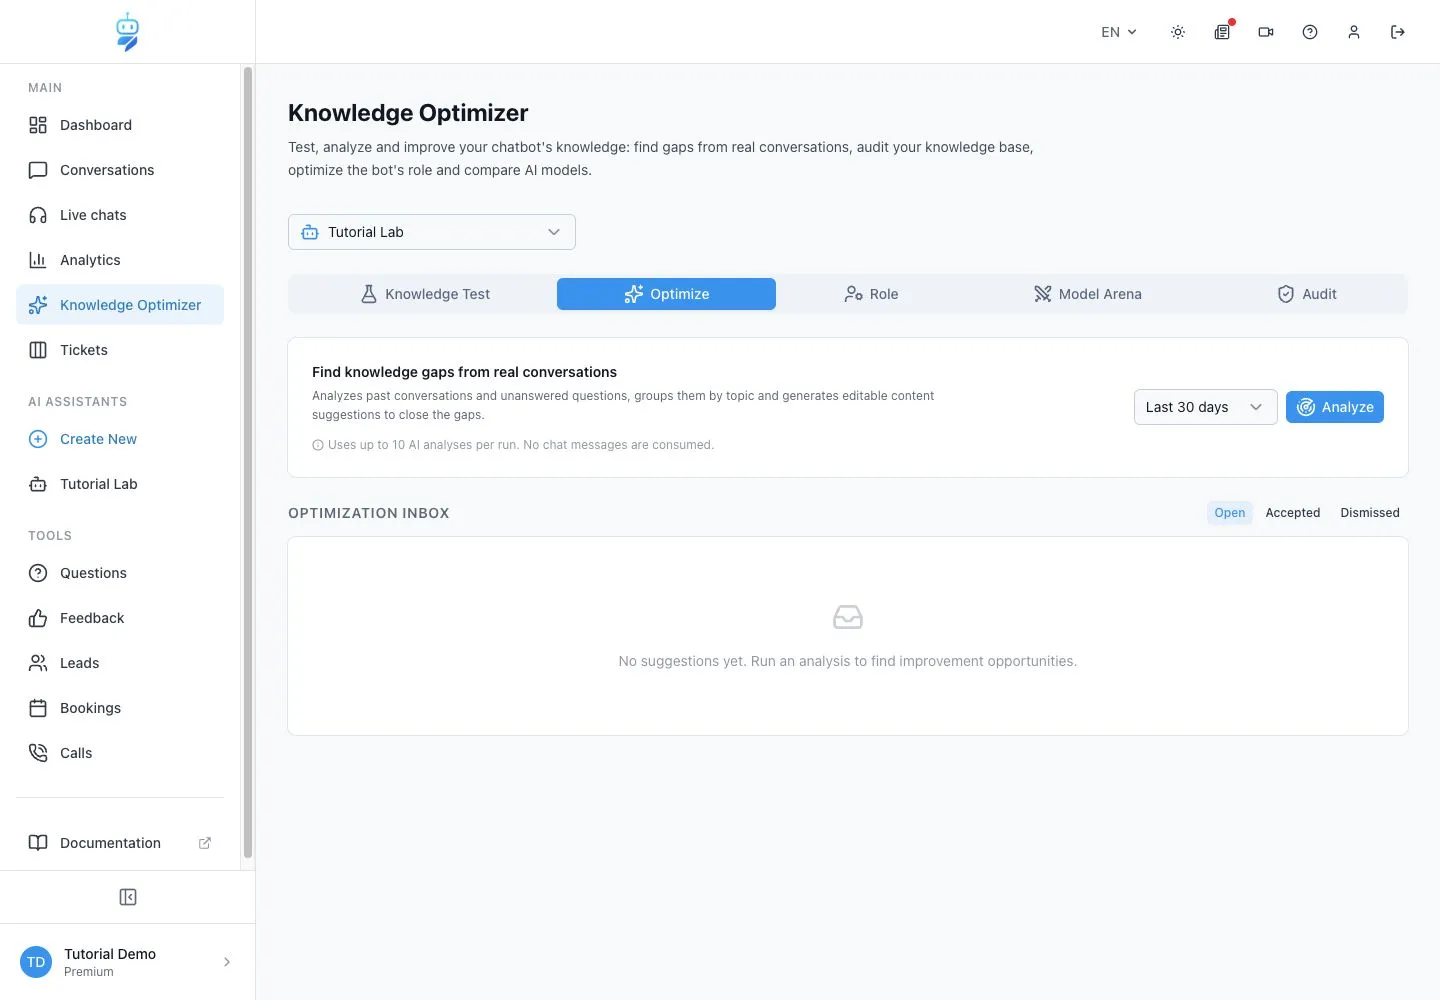
Task: Click the TD avatar circle
Action: [36, 962]
